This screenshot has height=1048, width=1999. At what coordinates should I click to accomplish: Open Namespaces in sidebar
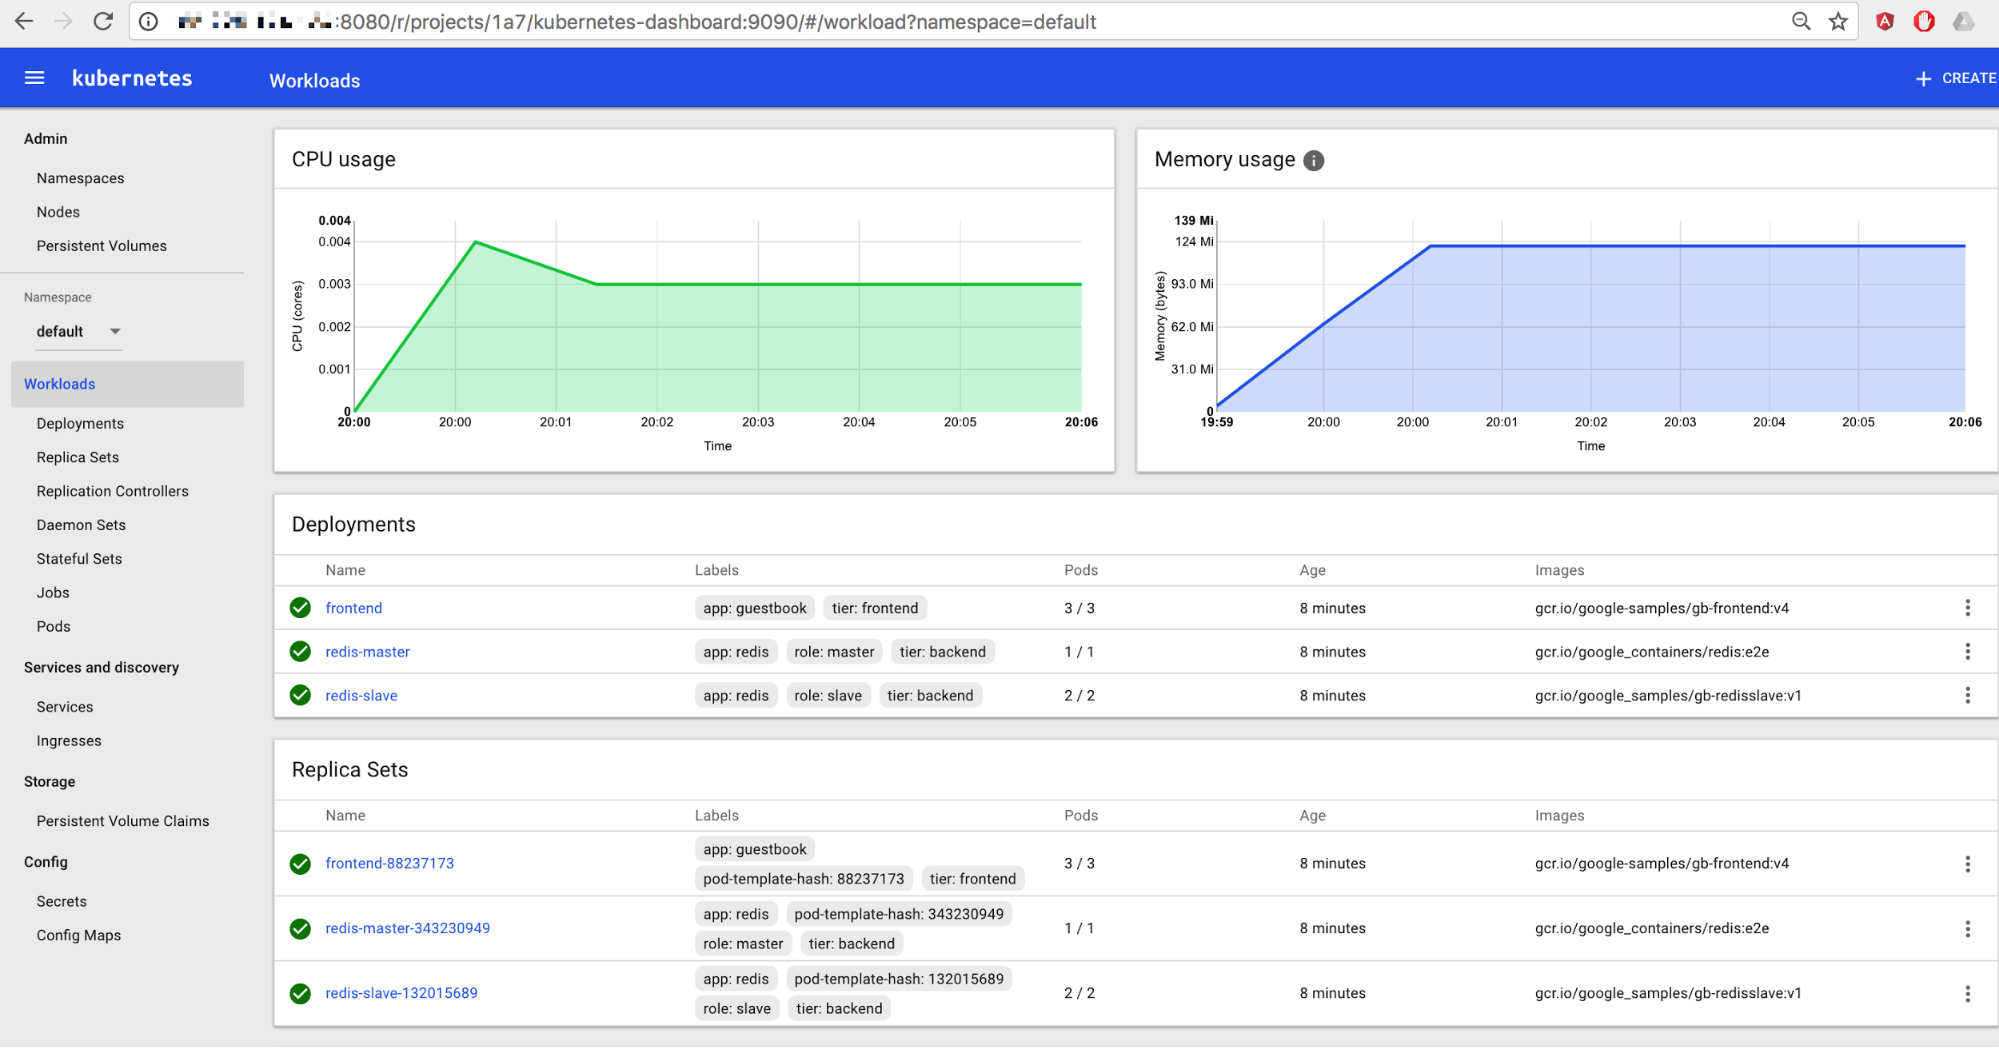pyautogui.click(x=80, y=178)
